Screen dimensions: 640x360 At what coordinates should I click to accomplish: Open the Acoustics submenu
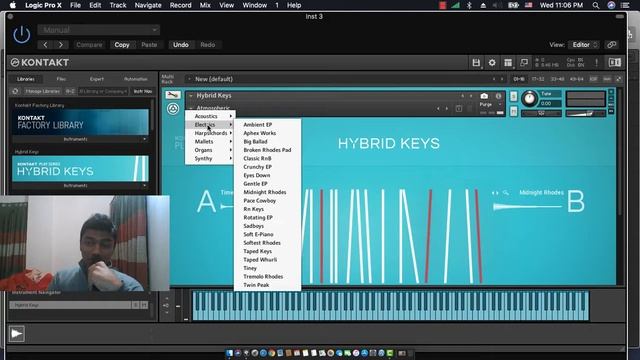[210, 116]
